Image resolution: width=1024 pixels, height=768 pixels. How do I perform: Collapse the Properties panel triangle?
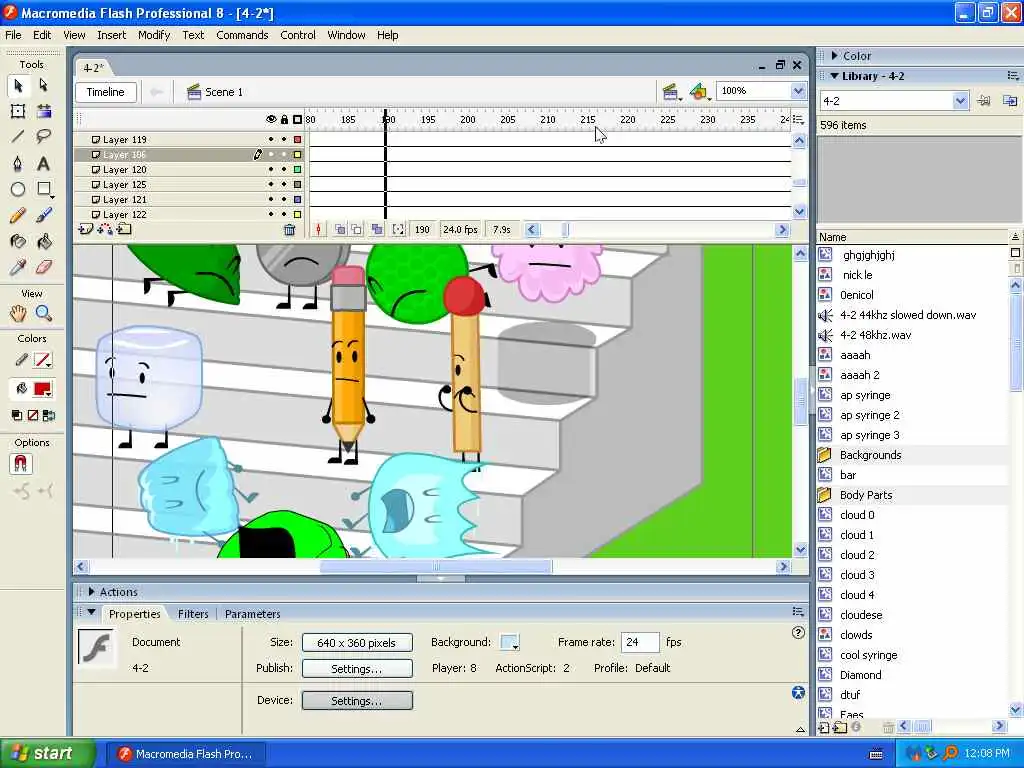click(91, 613)
